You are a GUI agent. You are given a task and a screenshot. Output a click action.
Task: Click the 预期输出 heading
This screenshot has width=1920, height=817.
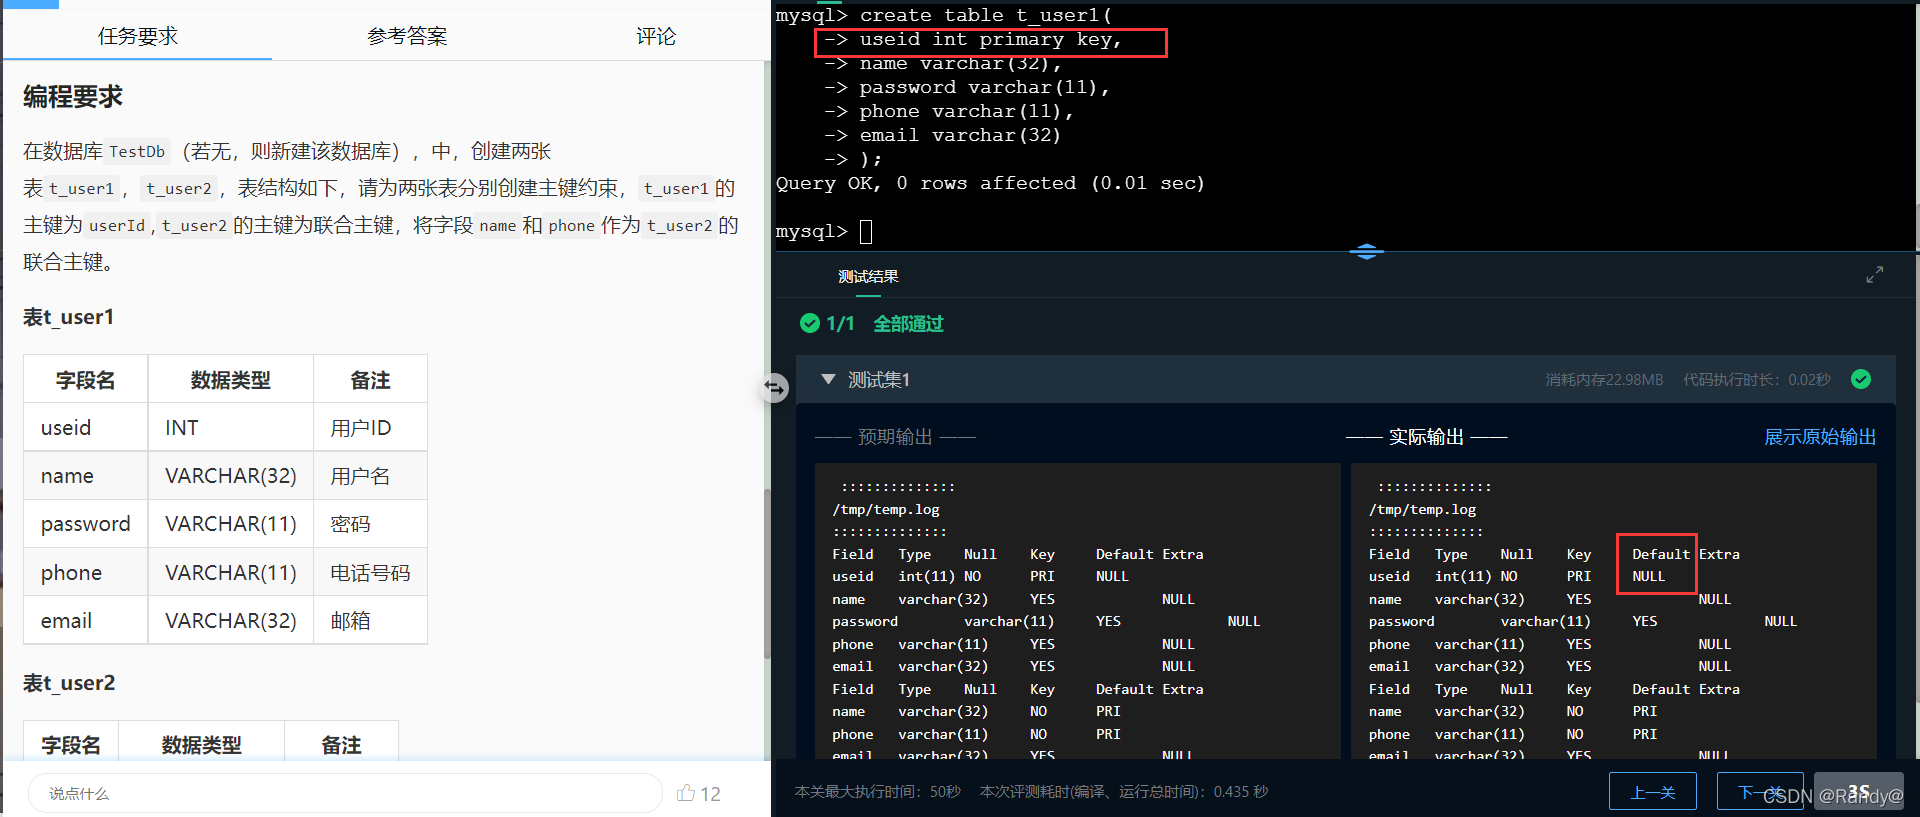(x=895, y=437)
